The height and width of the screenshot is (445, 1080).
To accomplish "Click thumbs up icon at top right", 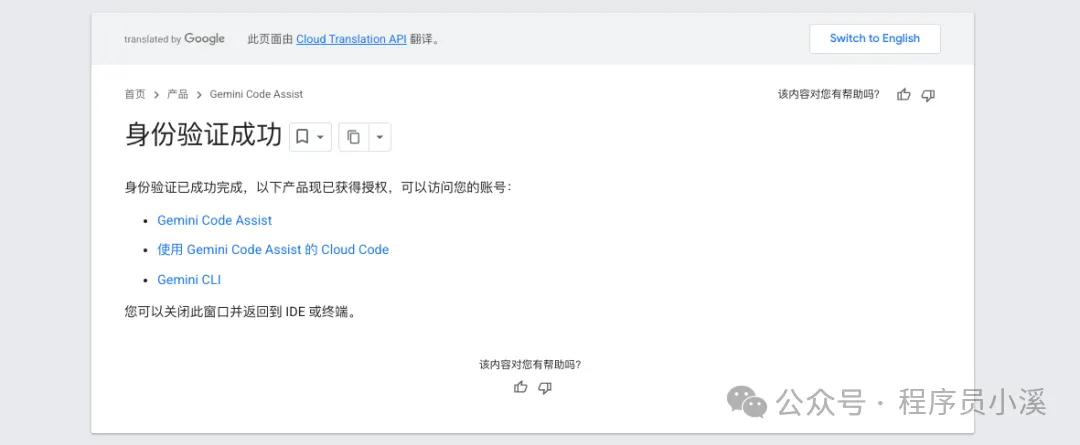I will 904,95.
